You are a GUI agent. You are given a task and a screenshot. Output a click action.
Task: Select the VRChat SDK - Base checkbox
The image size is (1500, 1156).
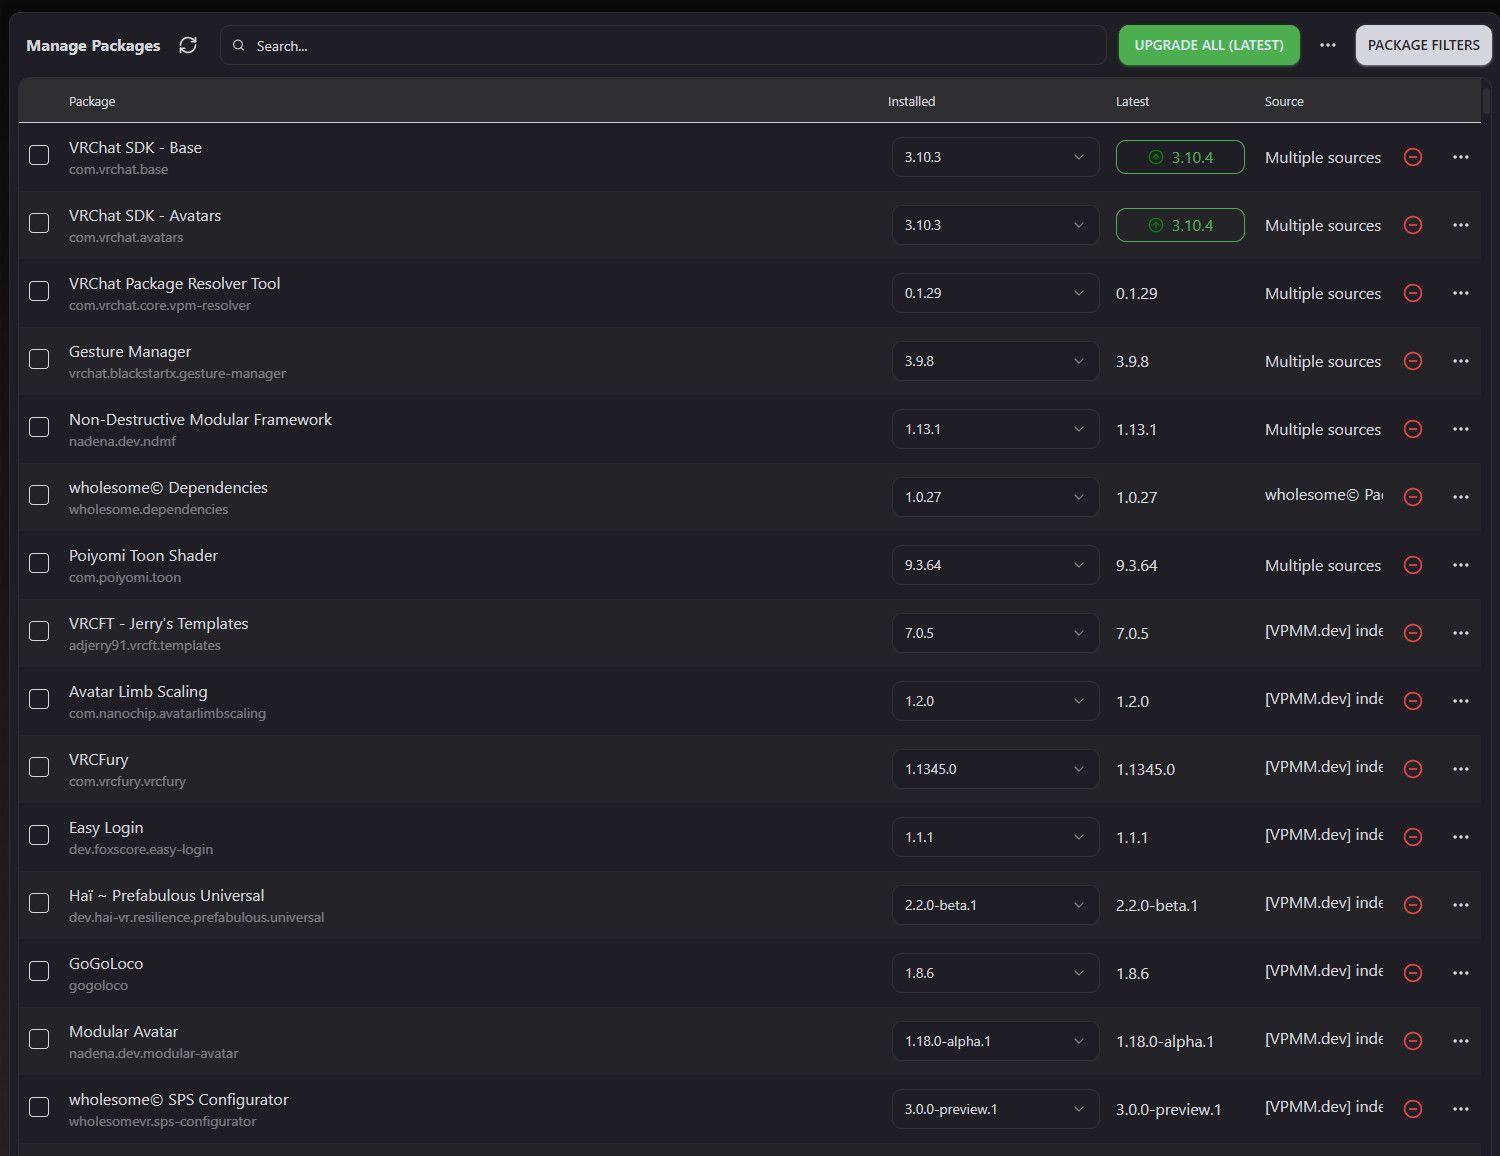(39, 155)
